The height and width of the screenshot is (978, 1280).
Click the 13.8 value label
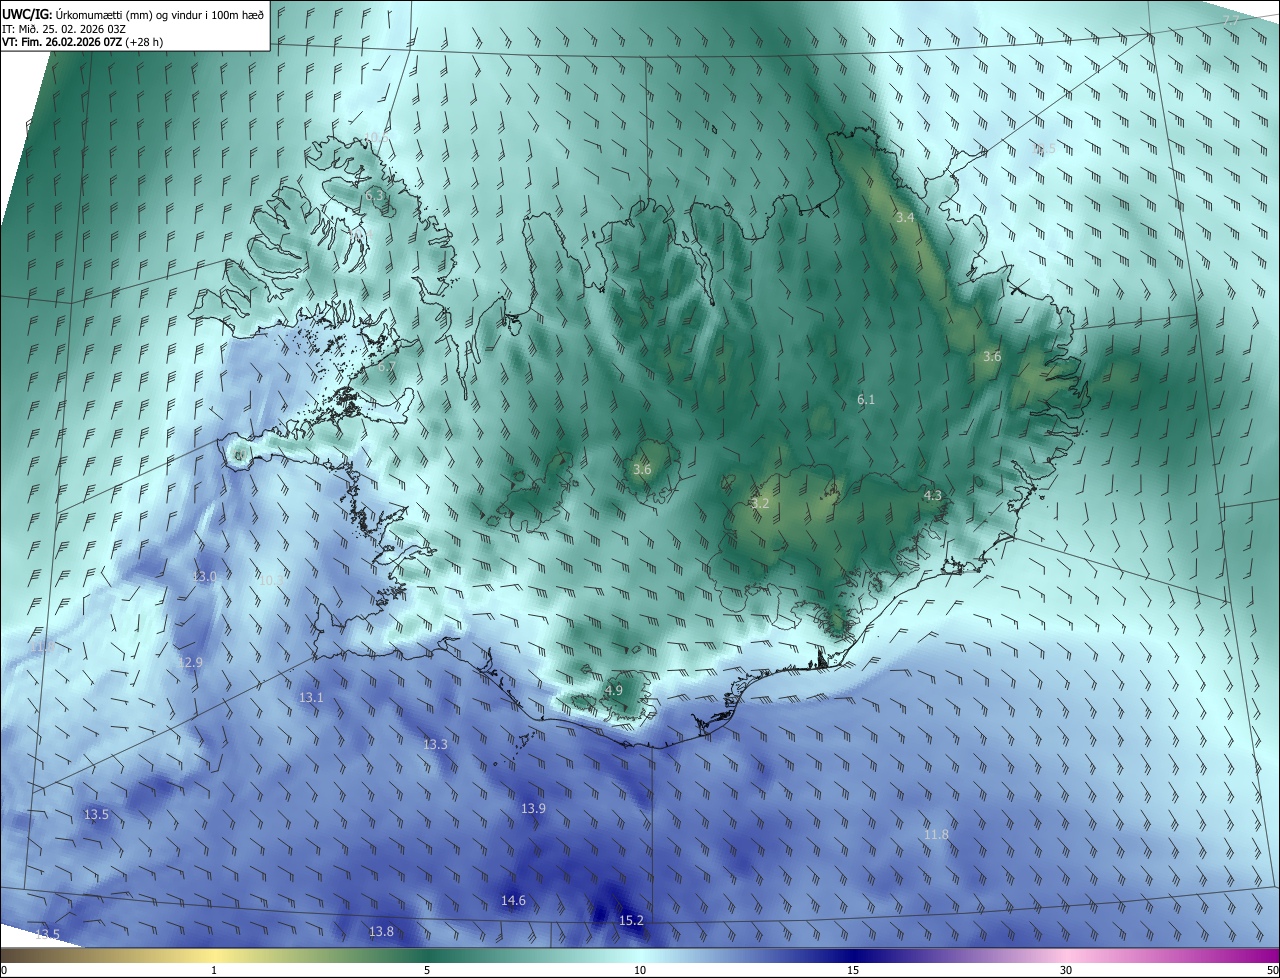point(381,932)
